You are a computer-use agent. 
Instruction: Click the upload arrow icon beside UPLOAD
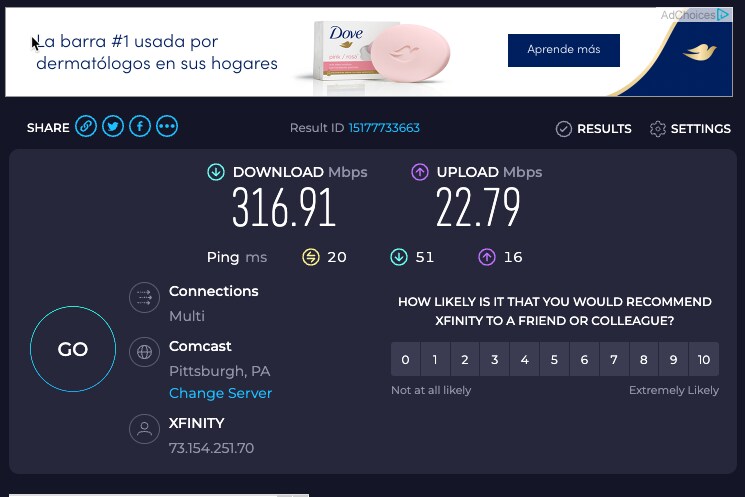(x=420, y=172)
